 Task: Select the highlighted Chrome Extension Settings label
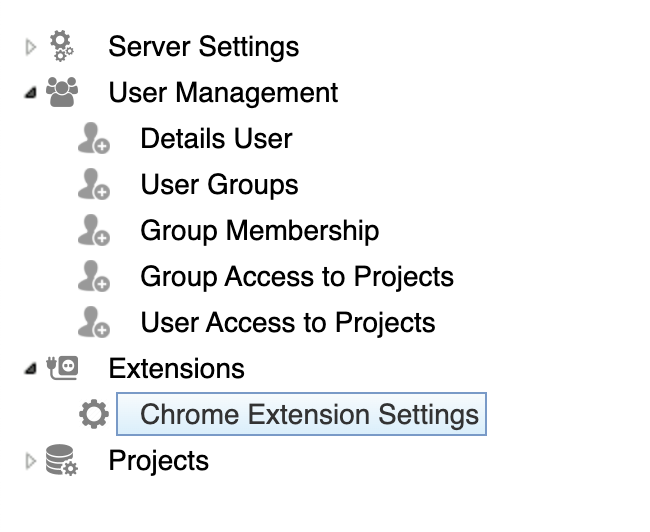[x=309, y=415]
